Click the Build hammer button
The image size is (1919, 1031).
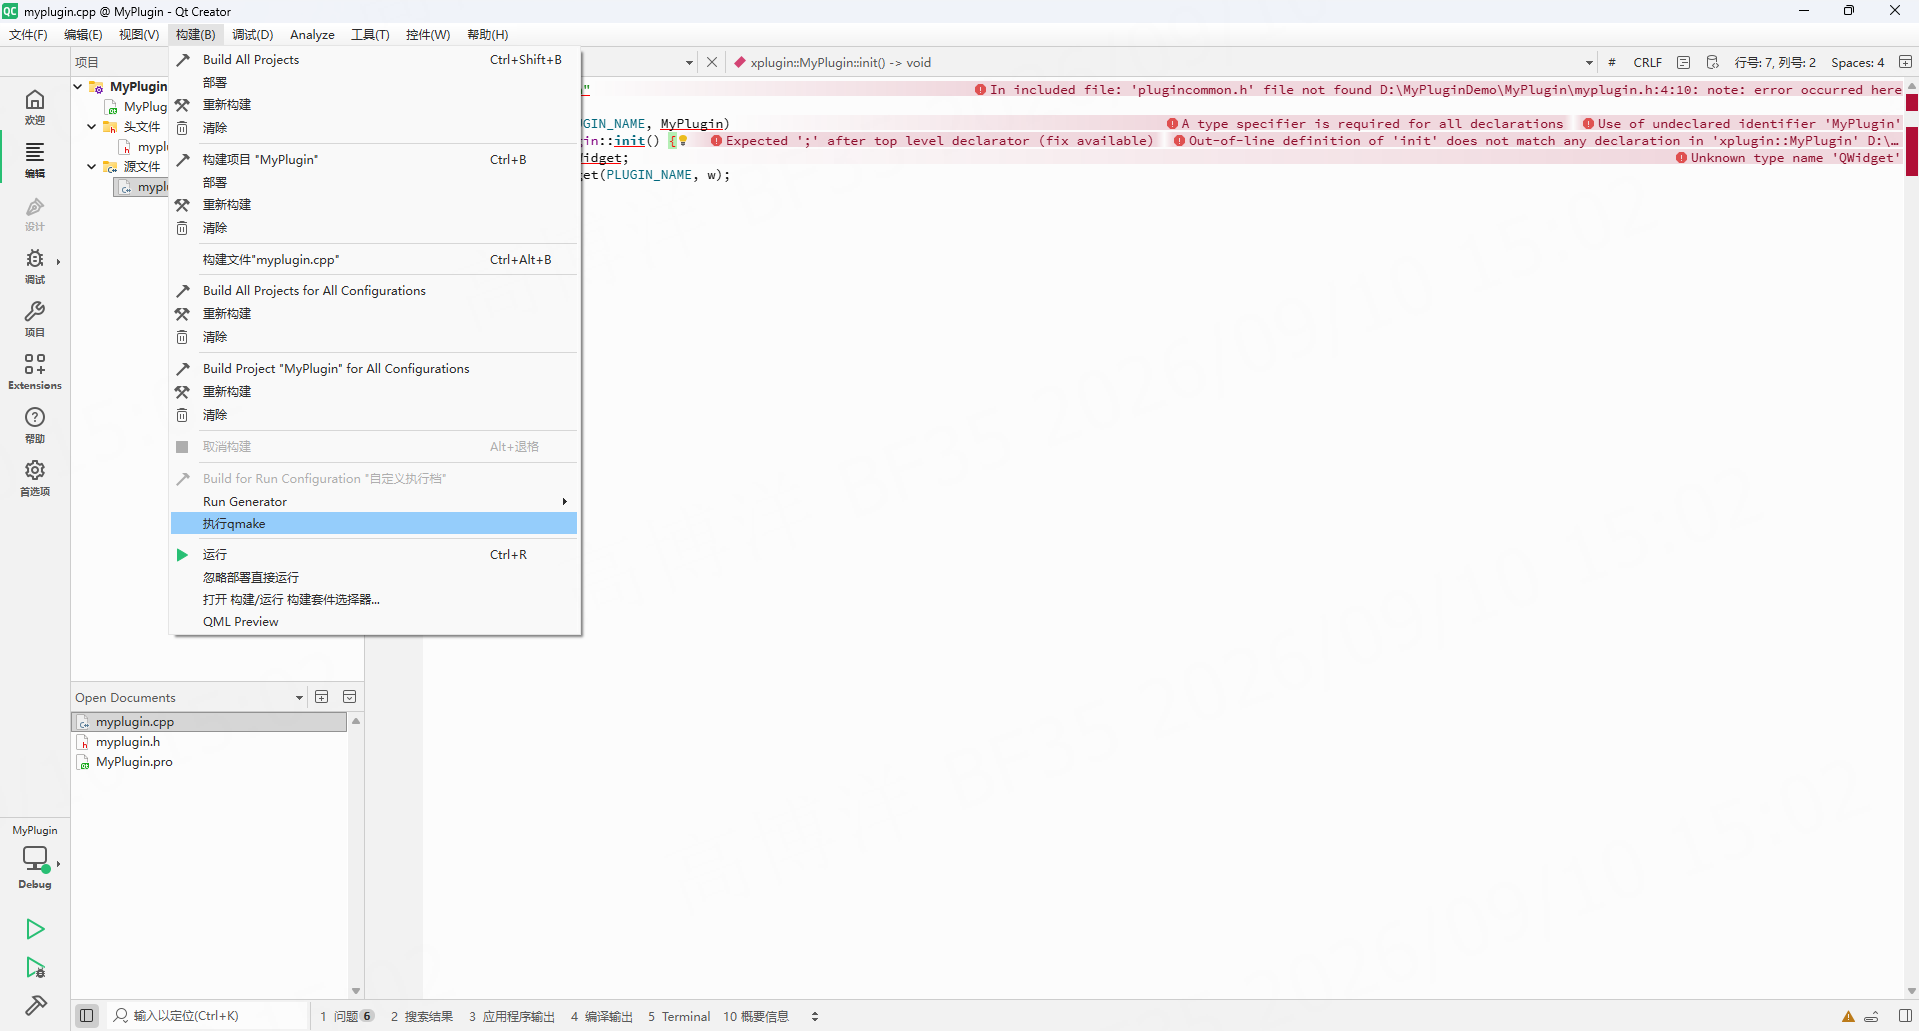[35, 1006]
